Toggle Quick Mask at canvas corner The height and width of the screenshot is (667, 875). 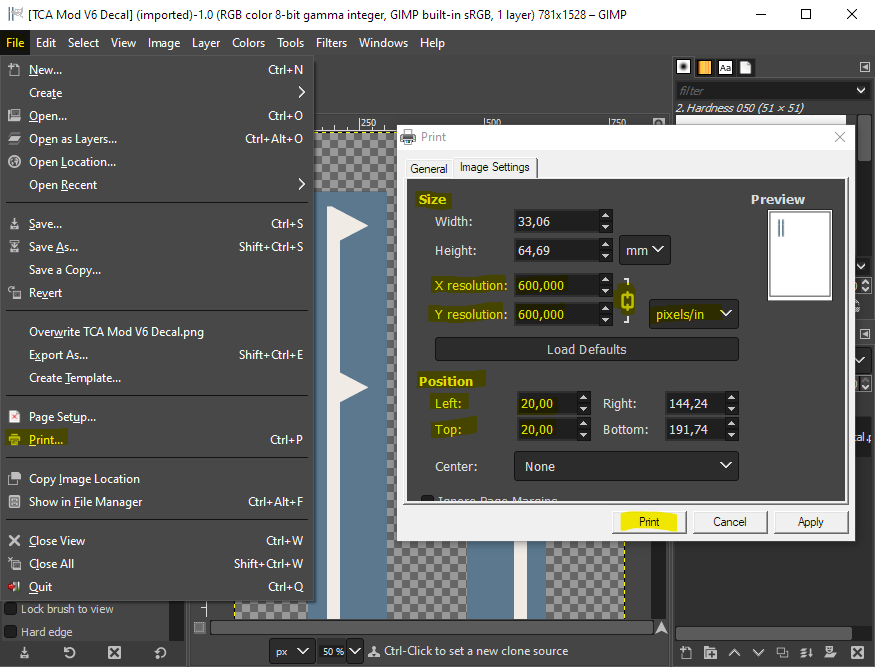199,627
